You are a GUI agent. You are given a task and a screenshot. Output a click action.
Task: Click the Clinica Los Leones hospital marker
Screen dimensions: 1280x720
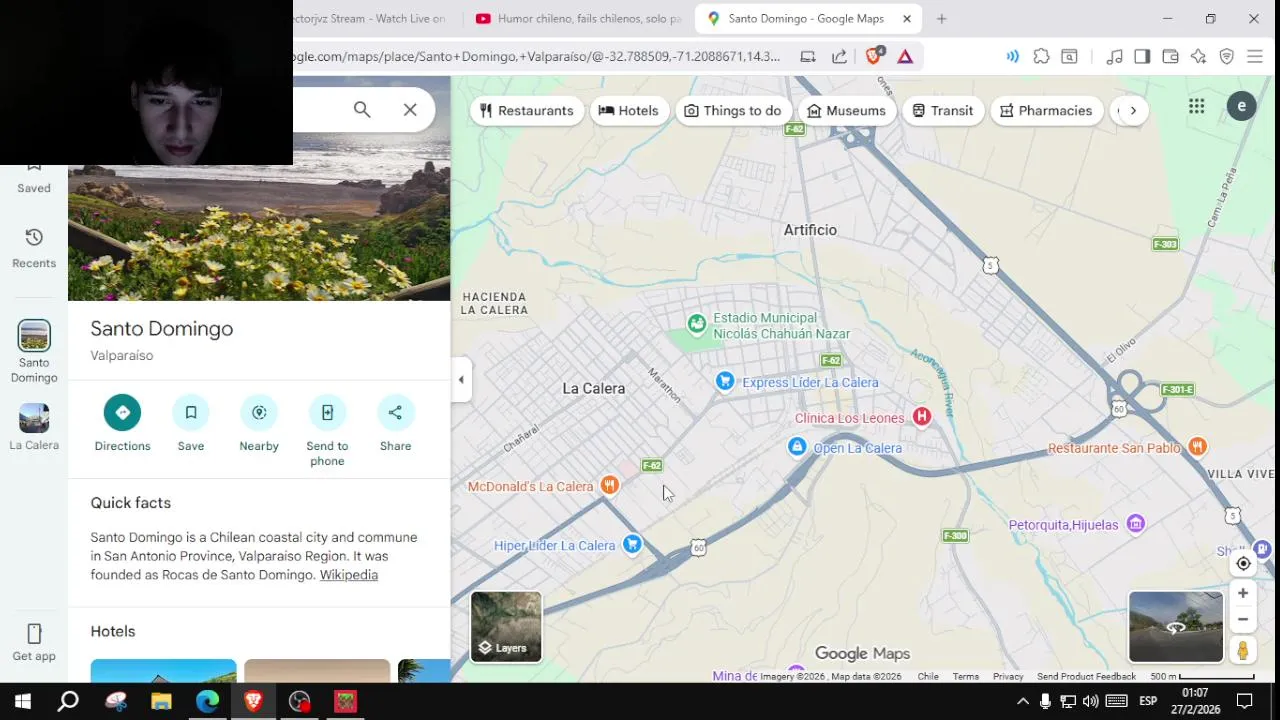tap(922, 417)
